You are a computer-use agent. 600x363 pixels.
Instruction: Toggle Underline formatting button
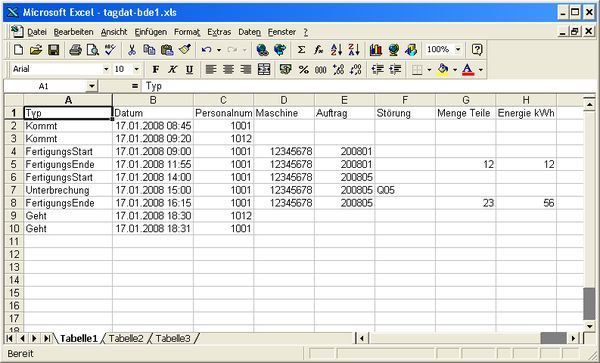(x=189, y=70)
